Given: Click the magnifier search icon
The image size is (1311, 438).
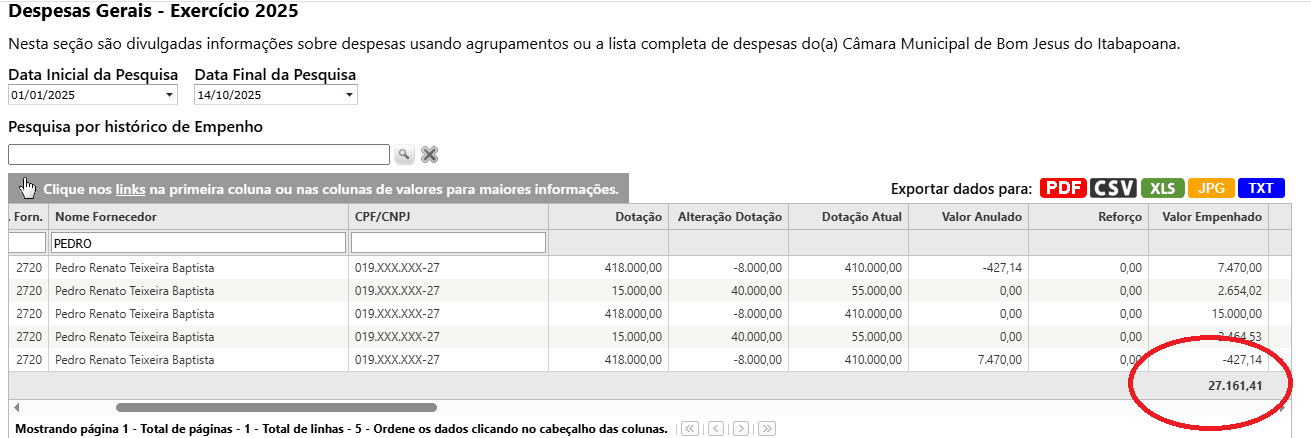Looking at the screenshot, I should coord(403,155).
